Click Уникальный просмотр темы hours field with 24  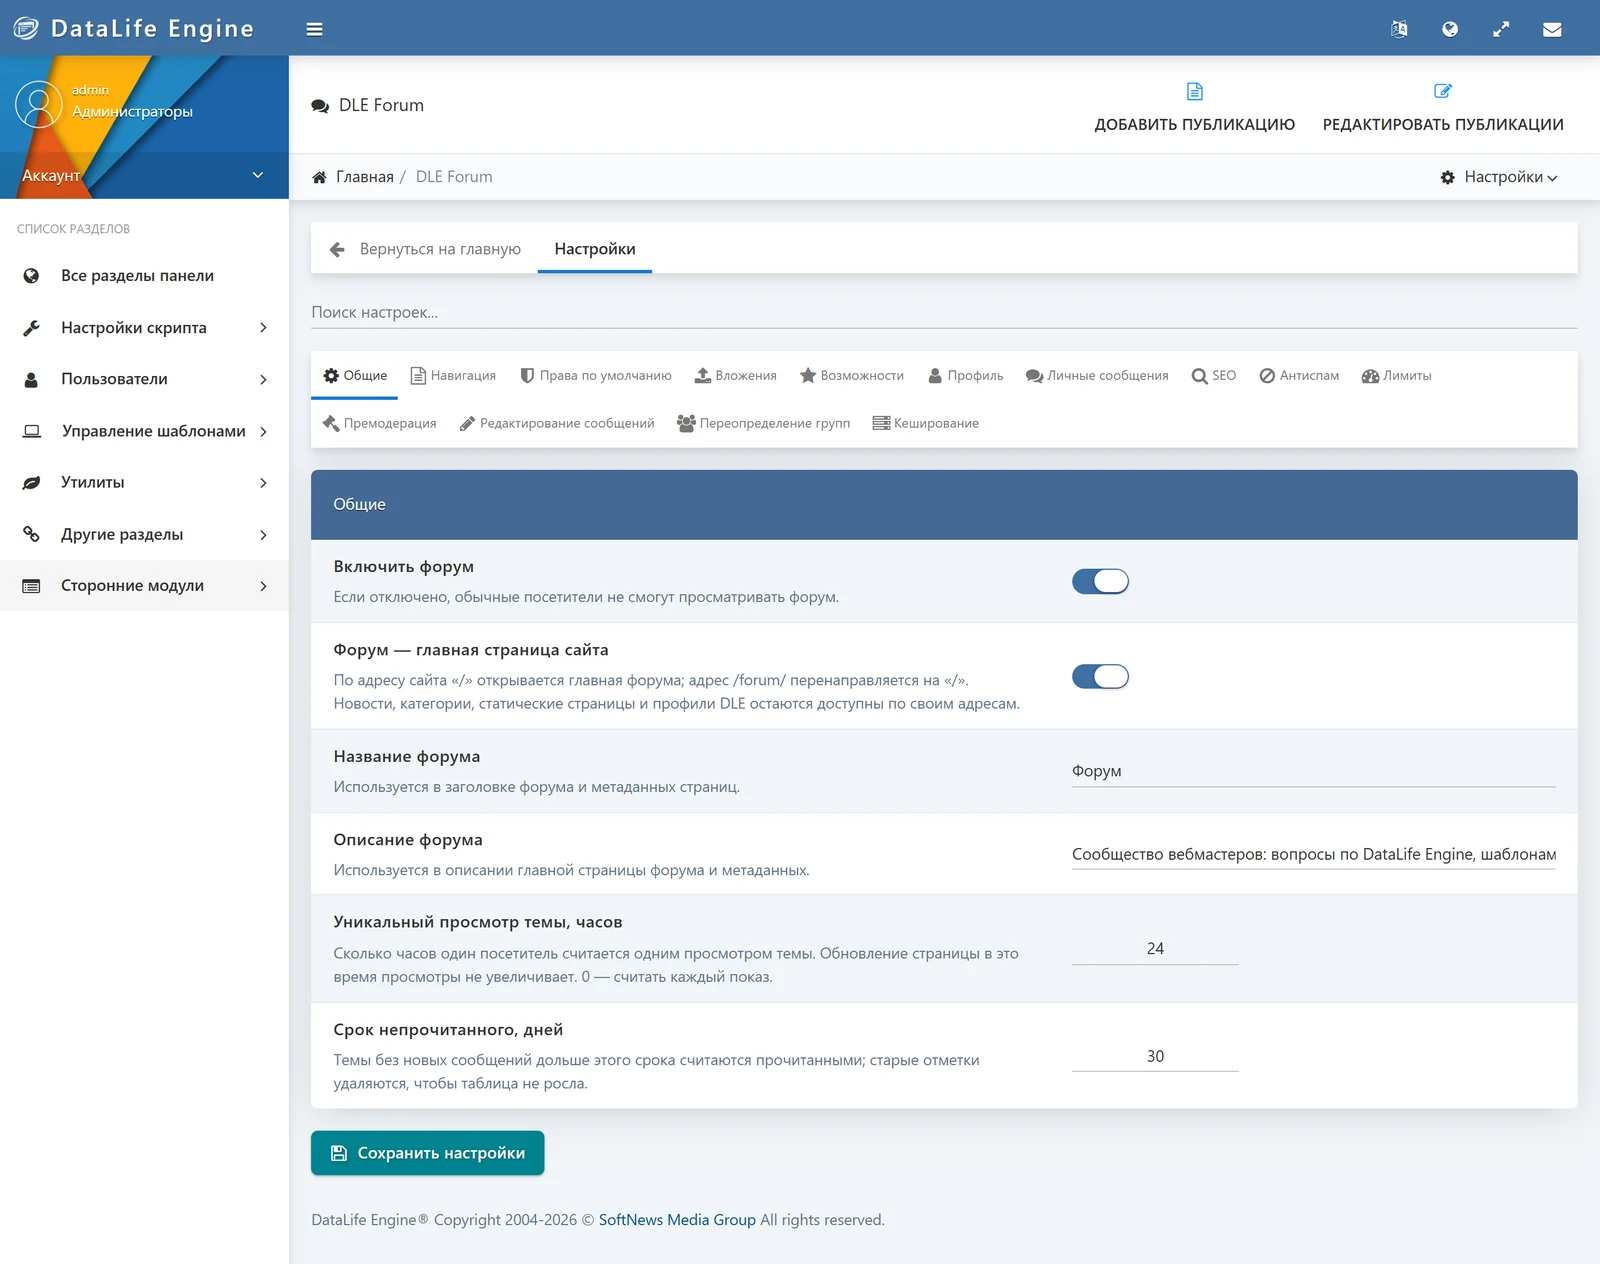1155,949
